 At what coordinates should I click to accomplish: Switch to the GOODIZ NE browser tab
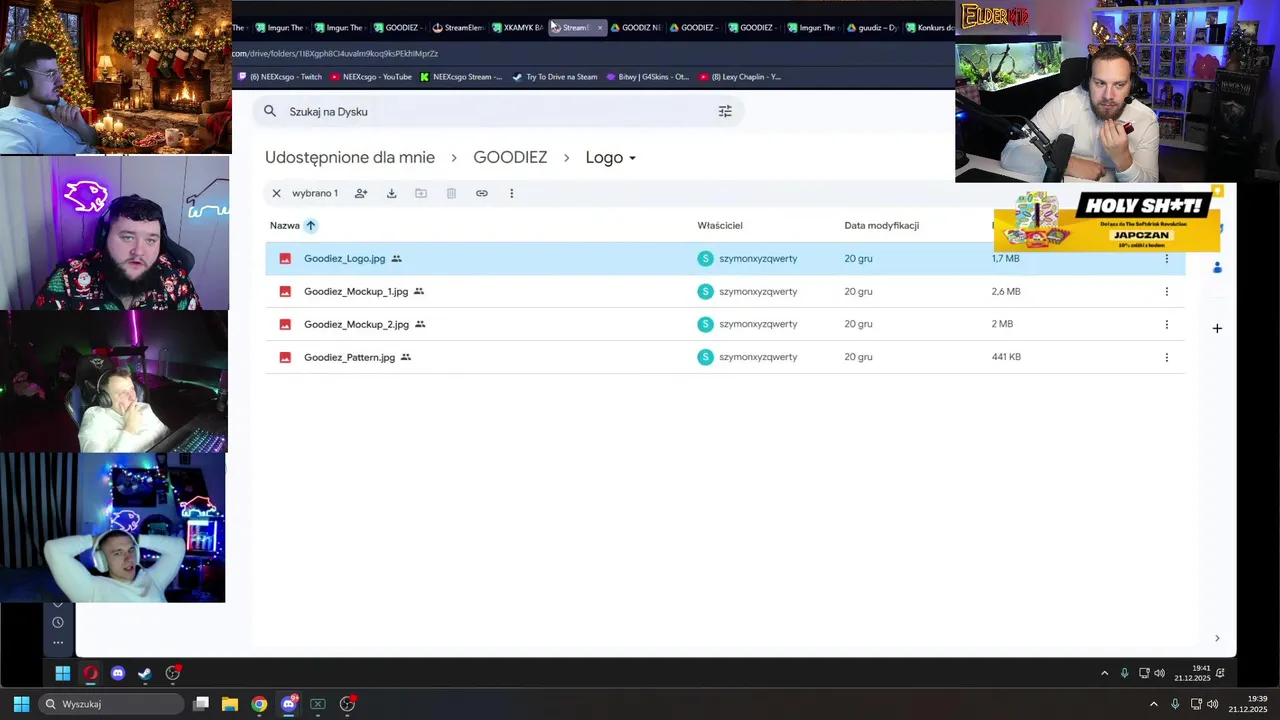coord(636,28)
